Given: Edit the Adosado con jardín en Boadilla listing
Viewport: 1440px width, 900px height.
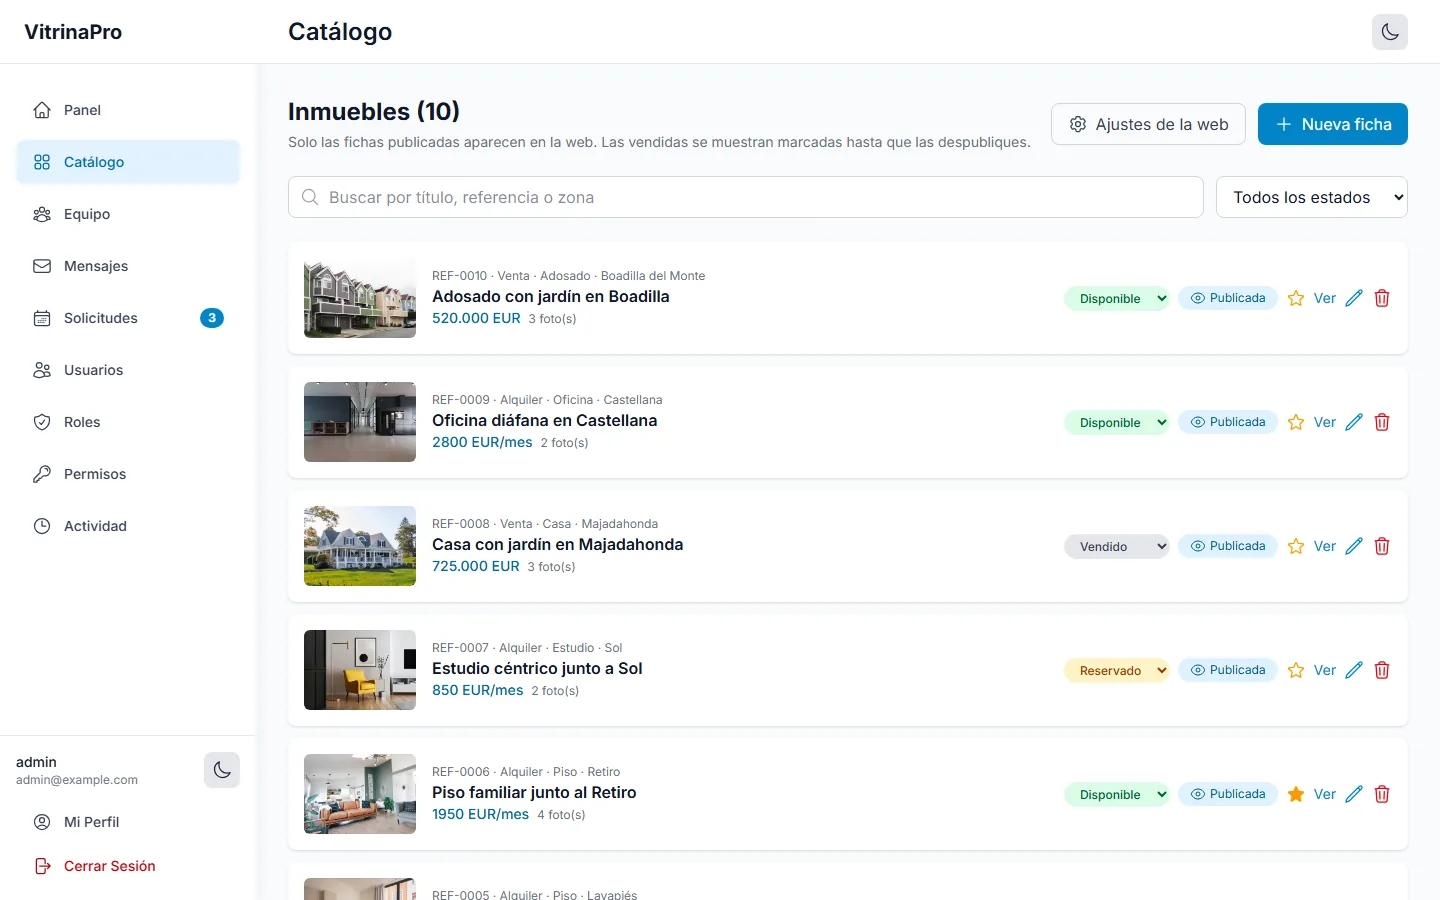Looking at the screenshot, I should click(x=1354, y=298).
